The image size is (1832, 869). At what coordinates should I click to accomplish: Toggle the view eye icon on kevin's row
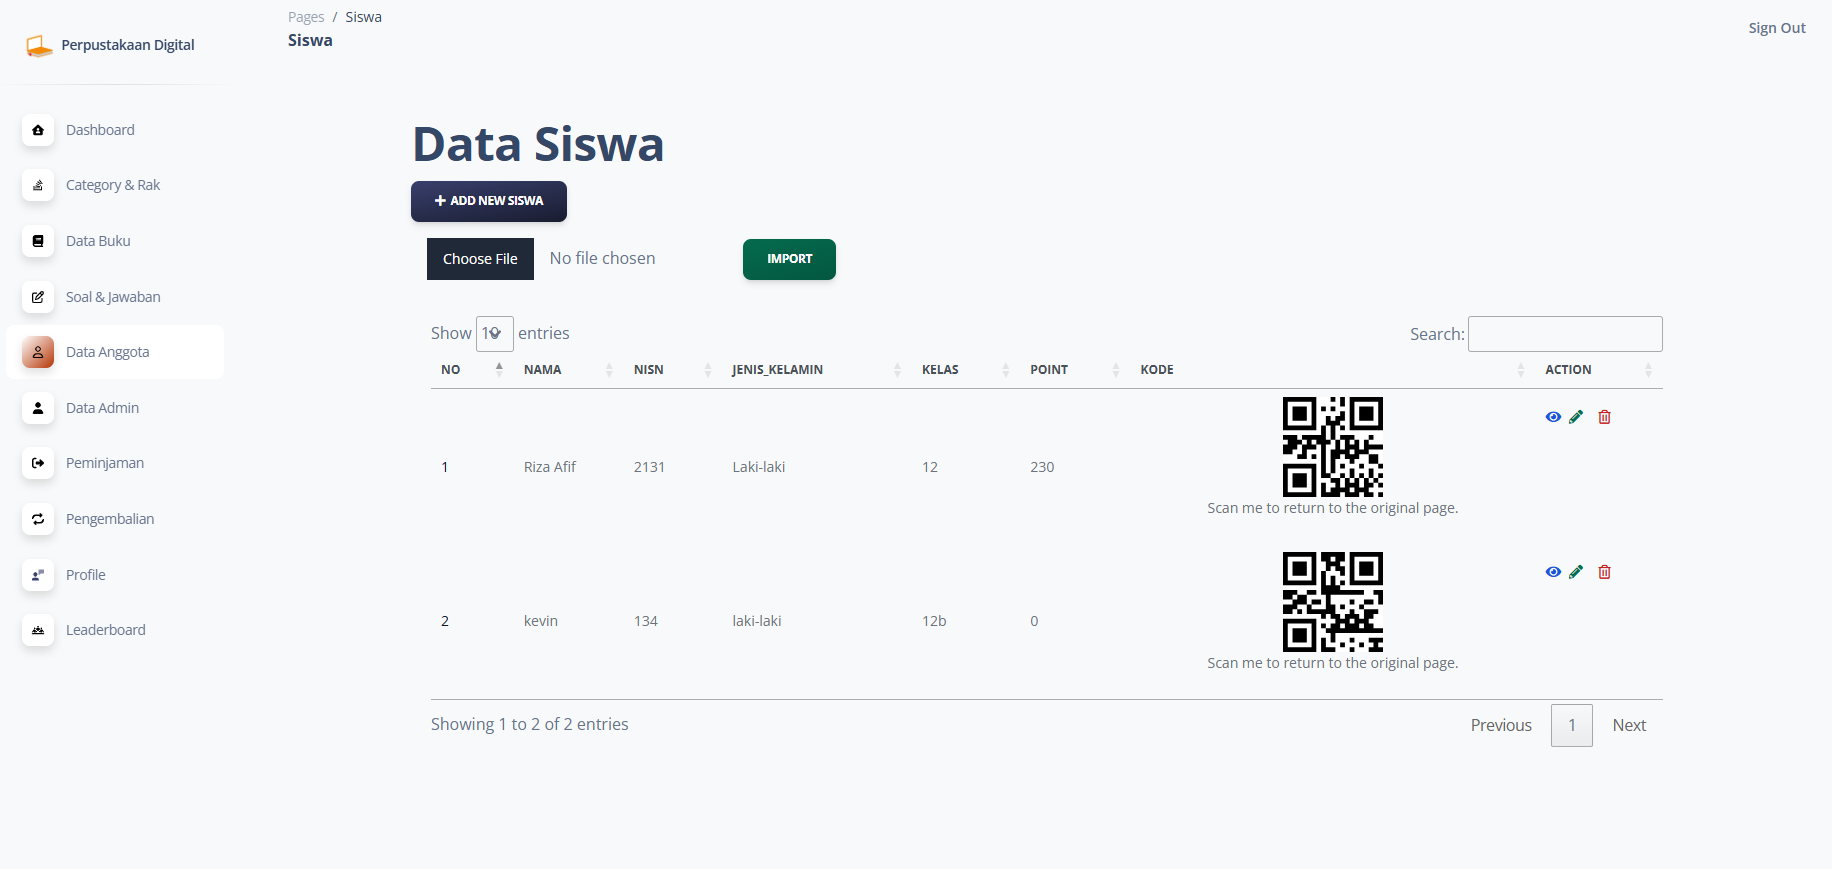pos(1553,572)
